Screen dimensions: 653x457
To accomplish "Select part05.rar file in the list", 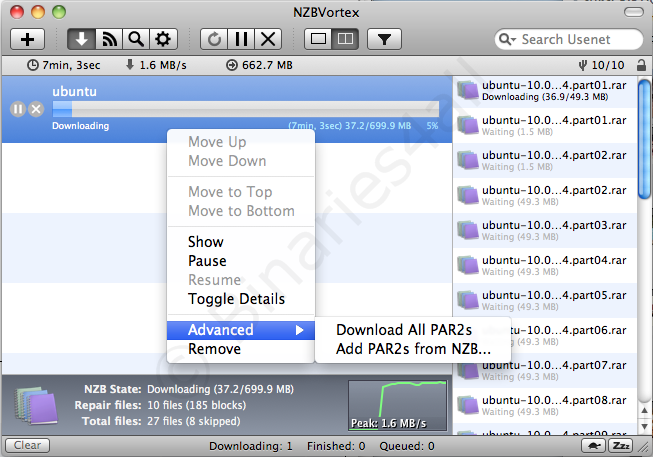I will coord(545,300).
